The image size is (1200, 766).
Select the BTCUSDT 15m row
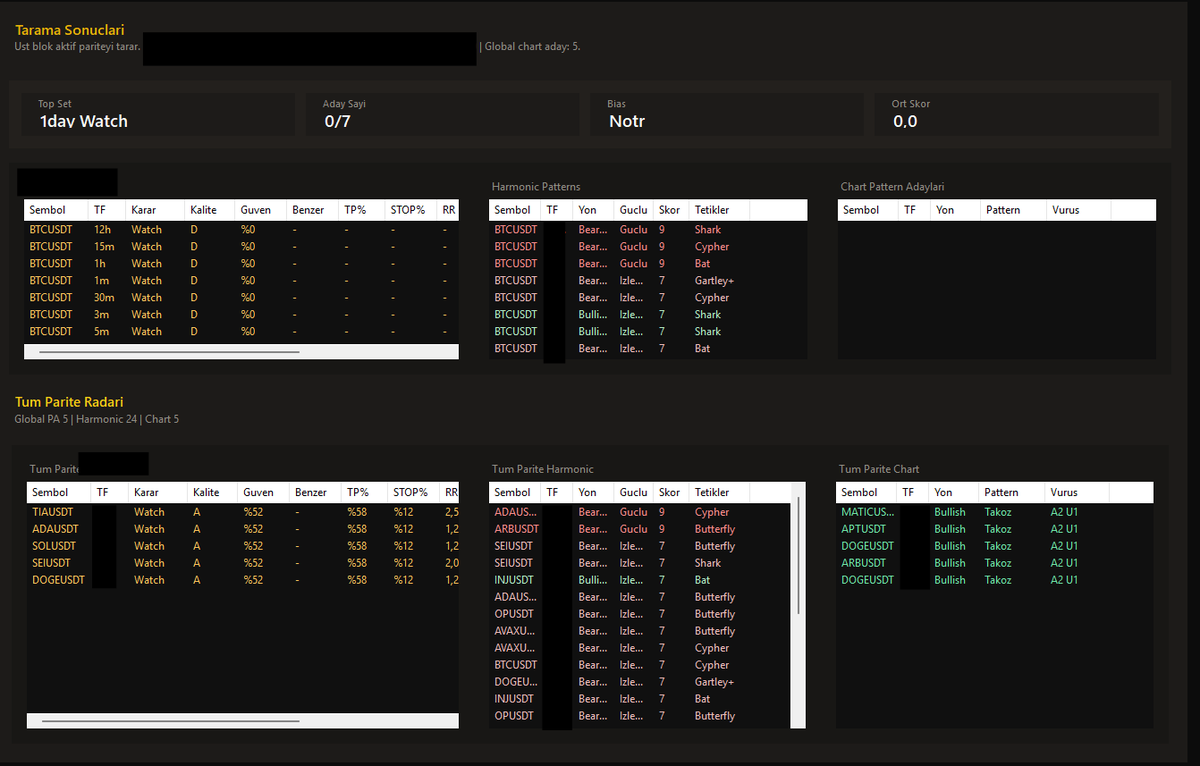(x=241, y=246)
